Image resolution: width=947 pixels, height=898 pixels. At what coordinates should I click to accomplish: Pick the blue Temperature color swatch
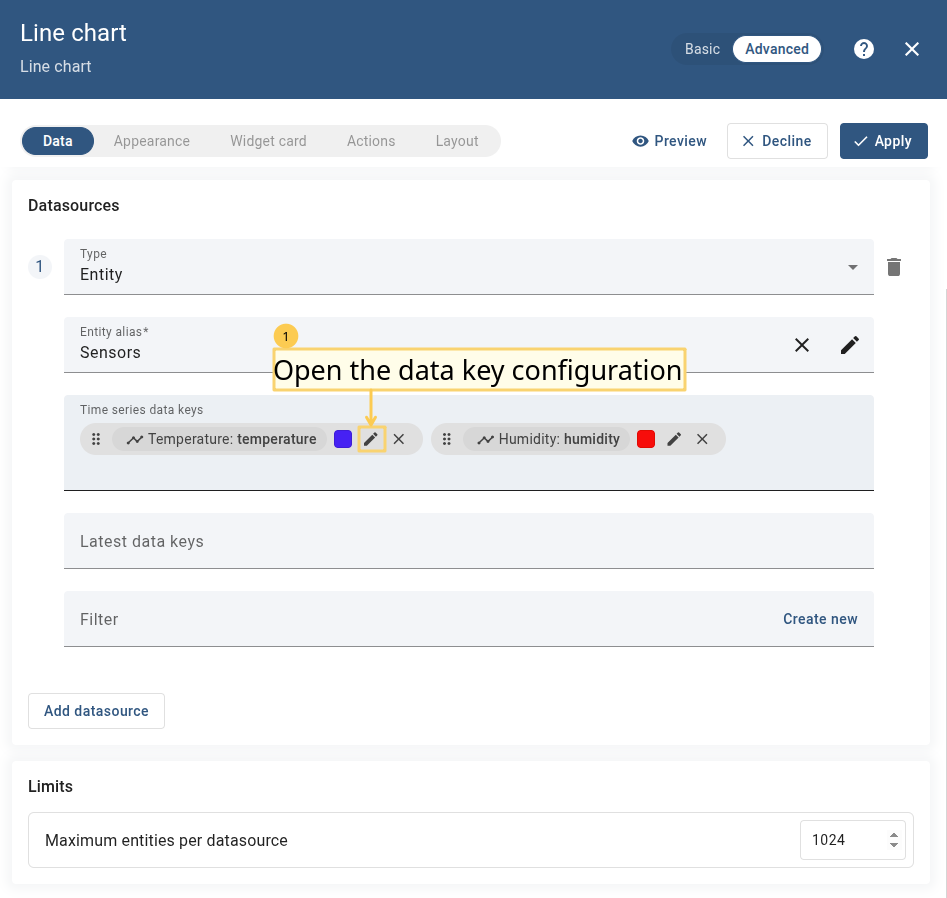343,439
